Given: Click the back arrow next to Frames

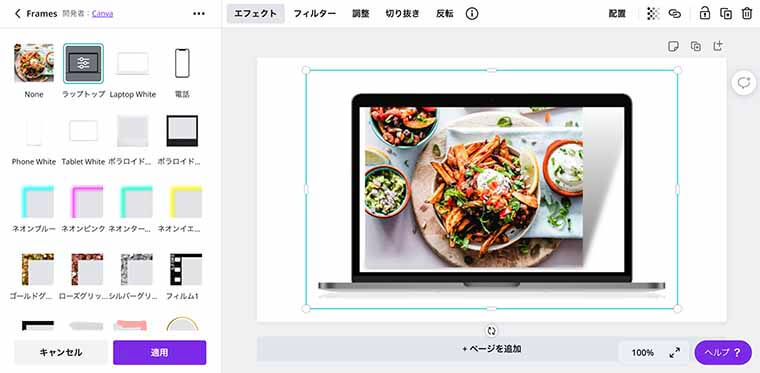Looking at the screenshot, I should (18, 14).
